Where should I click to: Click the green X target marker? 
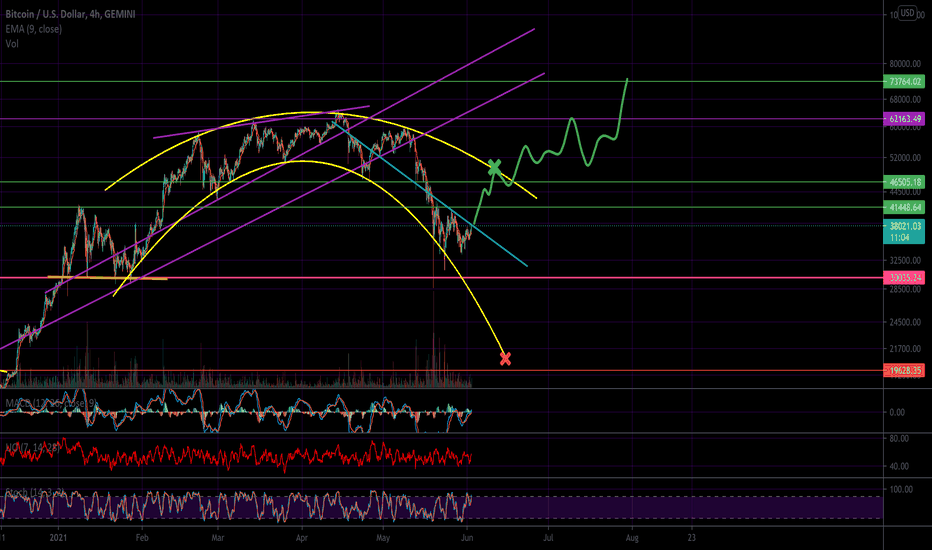coord(494,167)
